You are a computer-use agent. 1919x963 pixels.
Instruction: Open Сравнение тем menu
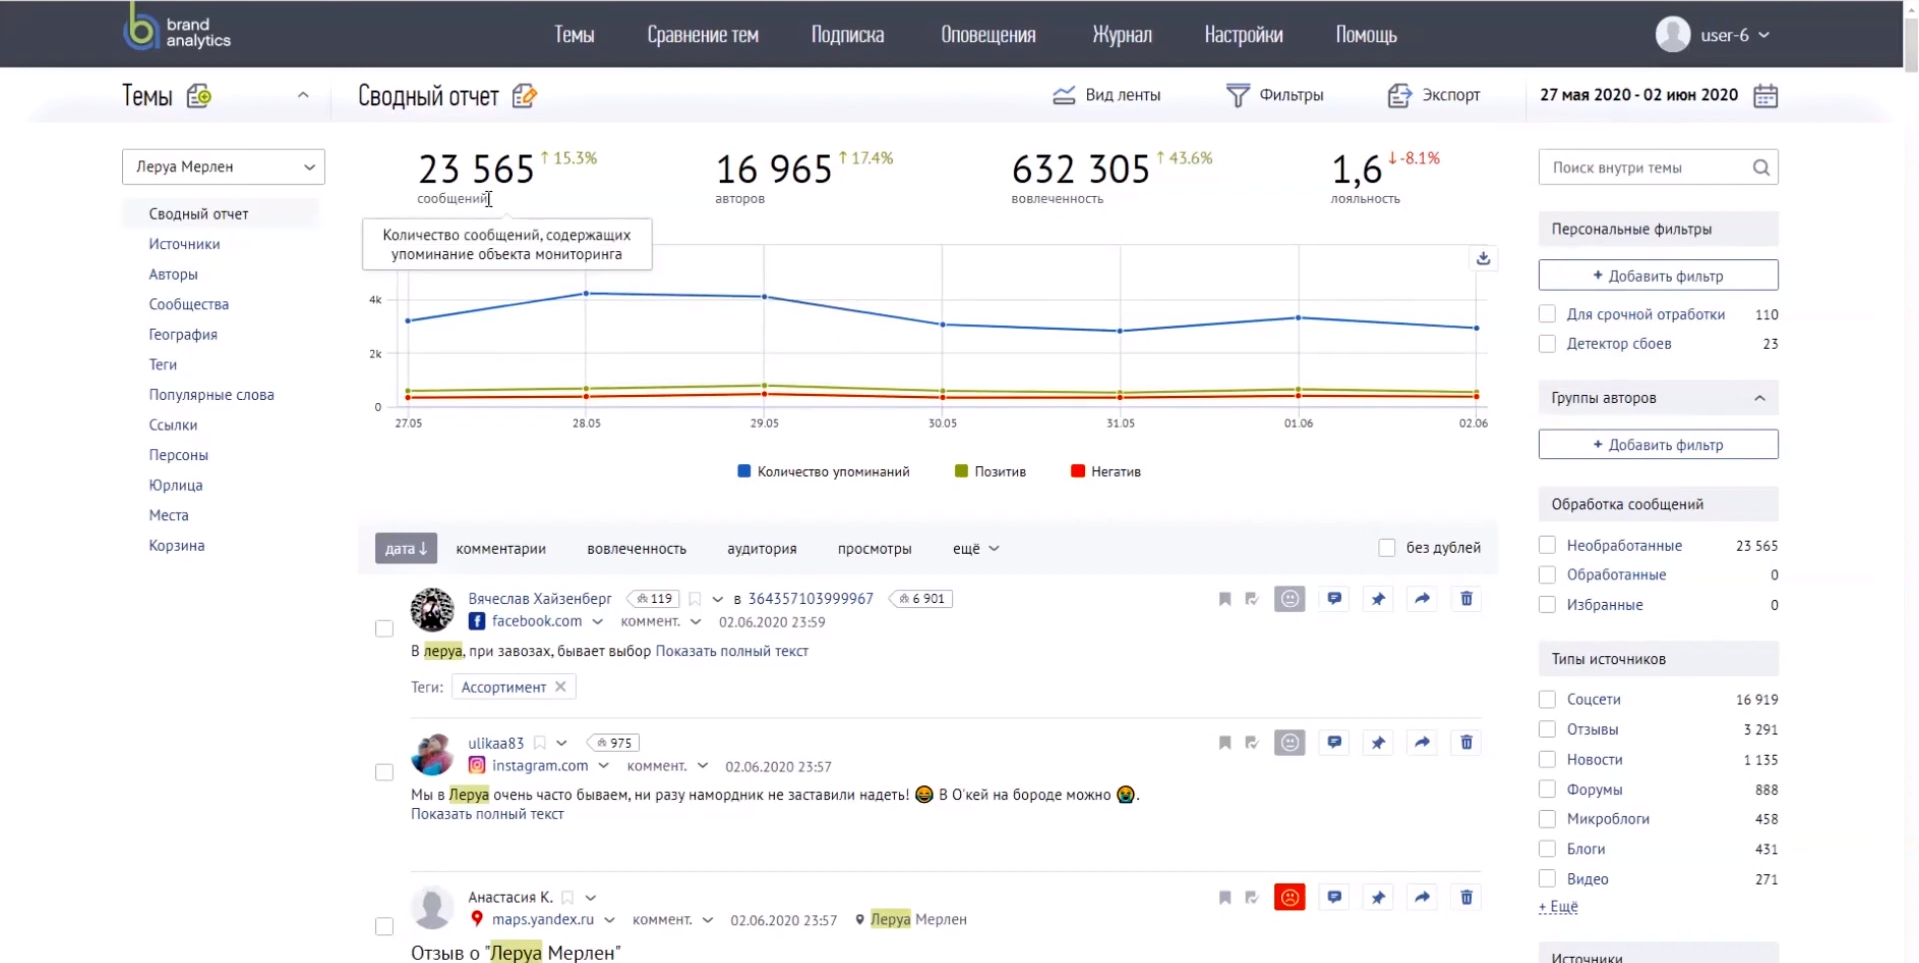(x=703, y=35)
